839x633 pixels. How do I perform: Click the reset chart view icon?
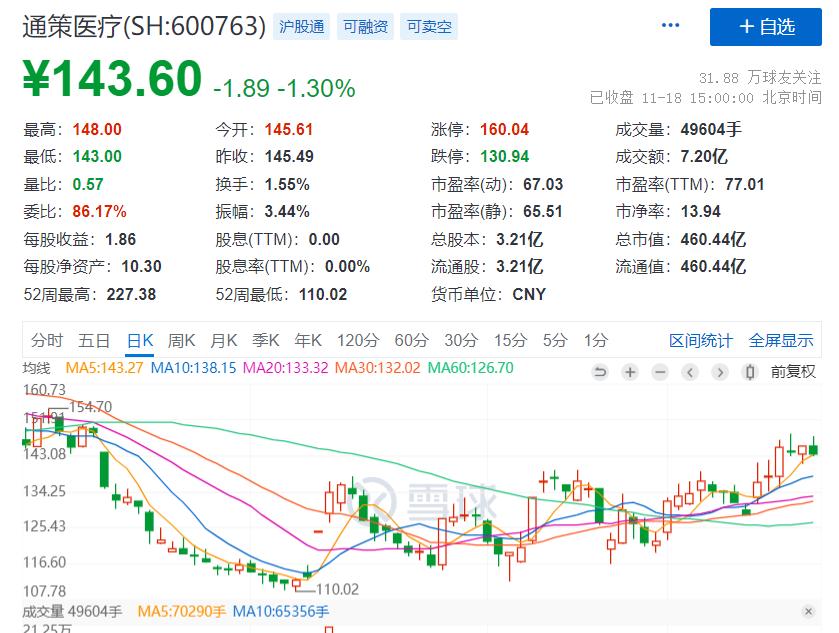tap(600, 372)
